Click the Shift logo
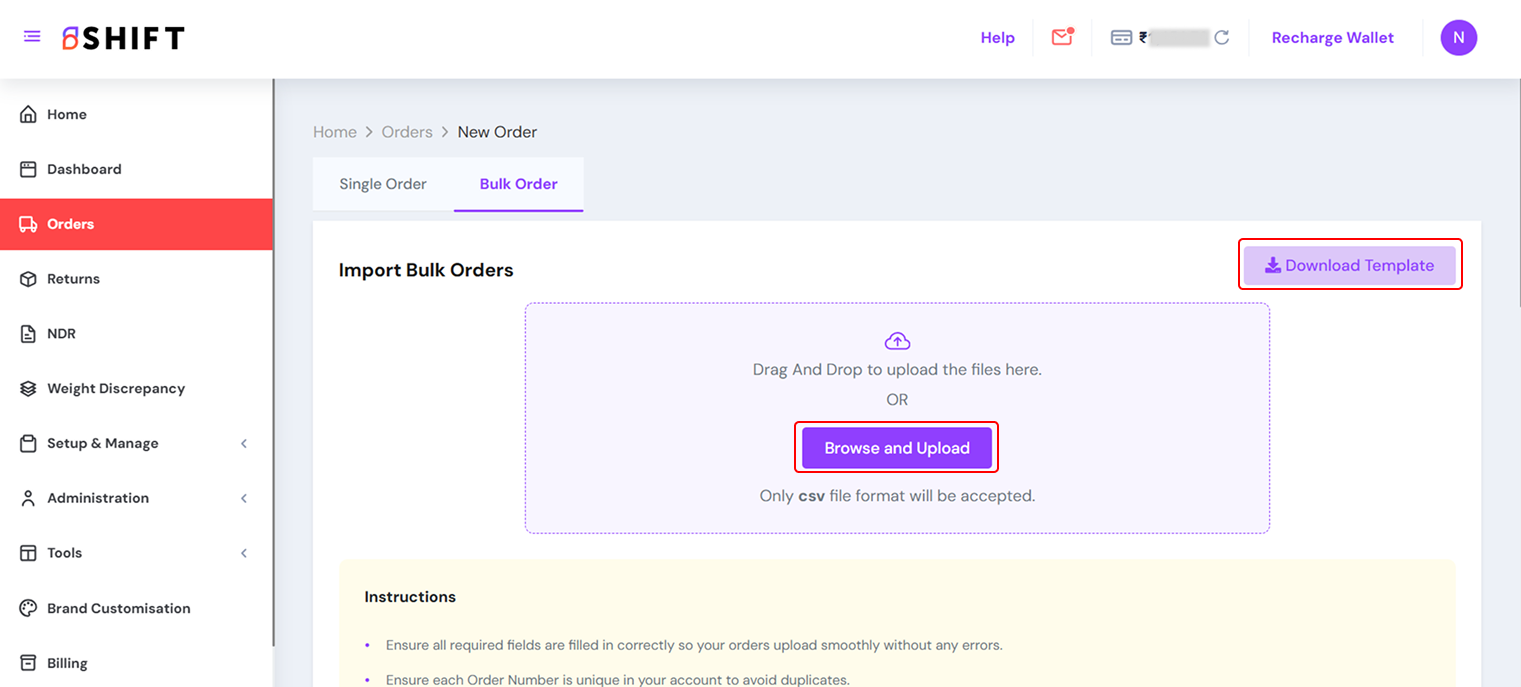The height and width of the screenshot is (687, 1521). tap(123, 38)
